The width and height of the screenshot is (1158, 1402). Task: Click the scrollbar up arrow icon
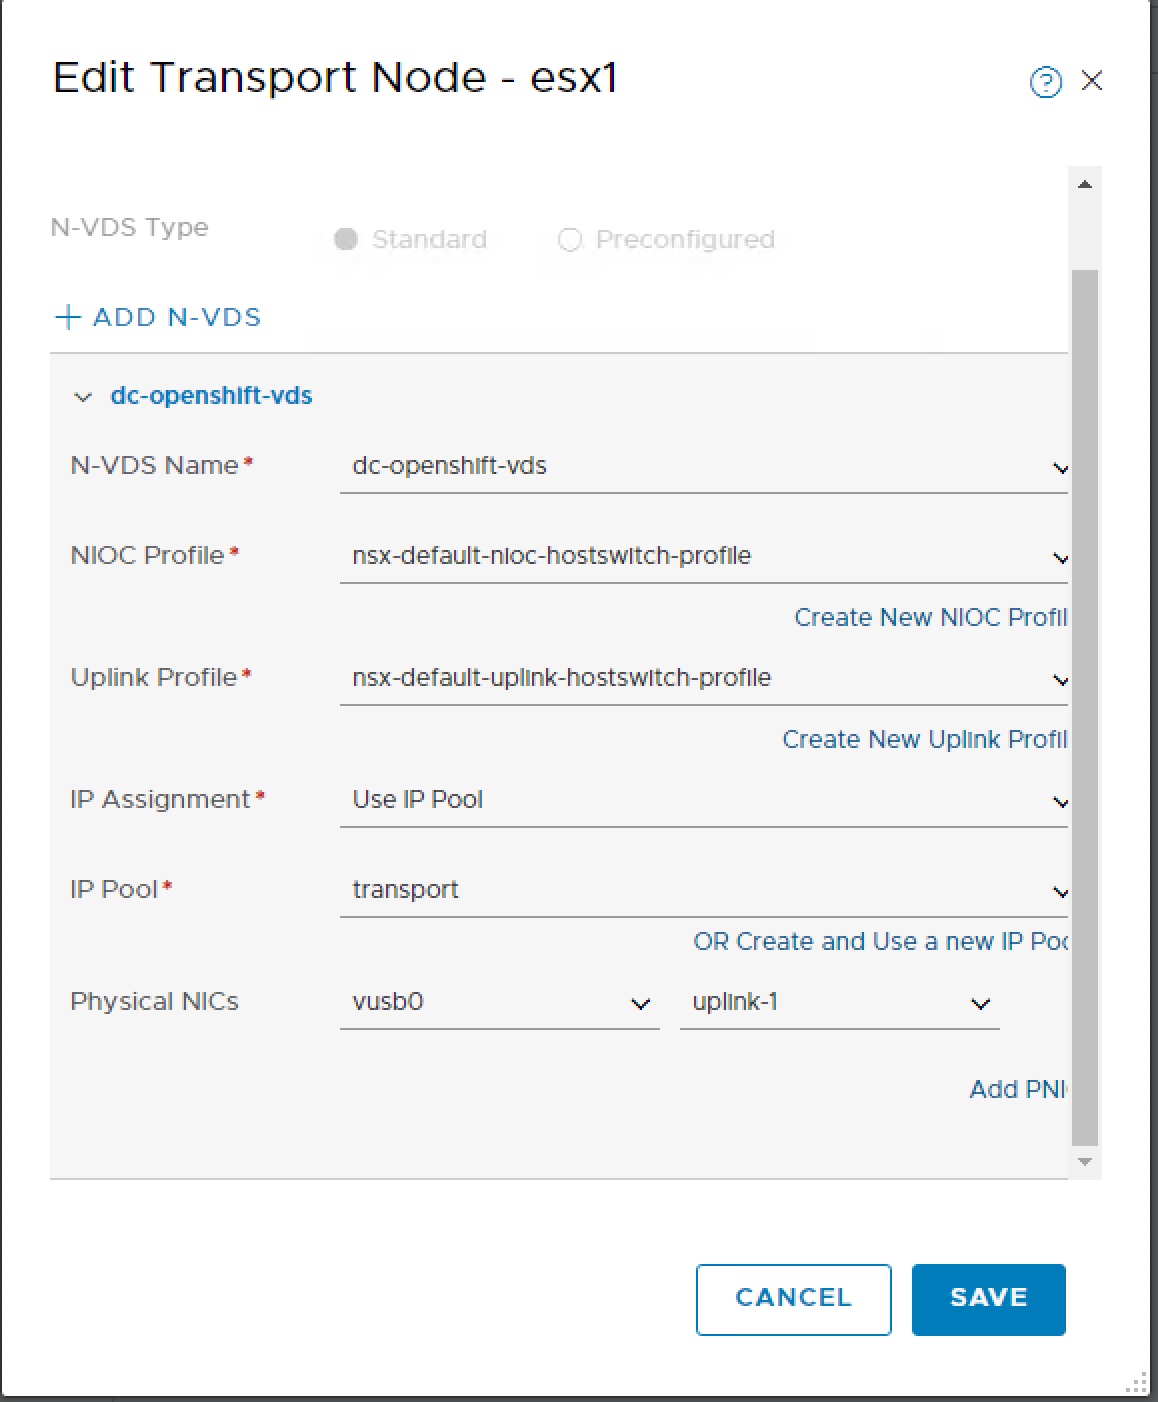tap(1085, 183)
